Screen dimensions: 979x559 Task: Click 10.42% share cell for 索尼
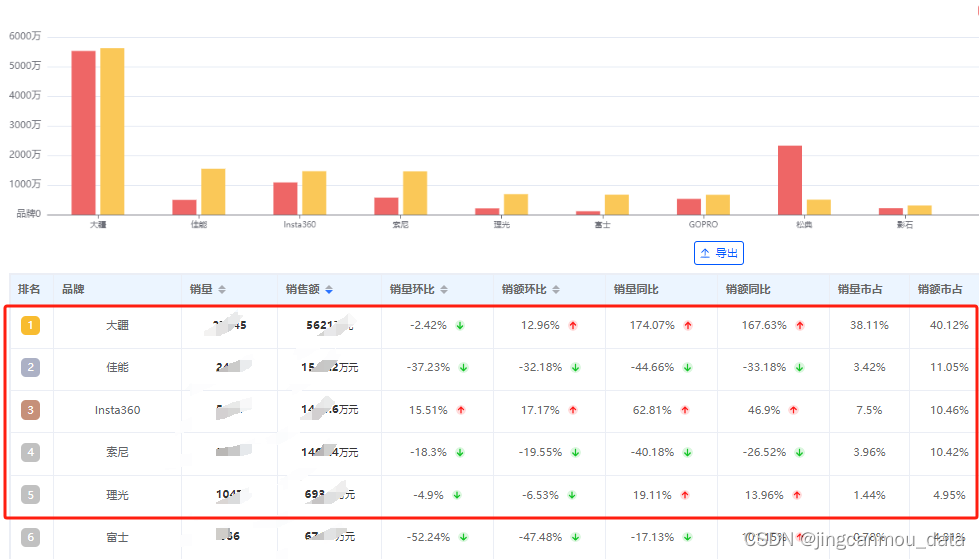[949, 452]
